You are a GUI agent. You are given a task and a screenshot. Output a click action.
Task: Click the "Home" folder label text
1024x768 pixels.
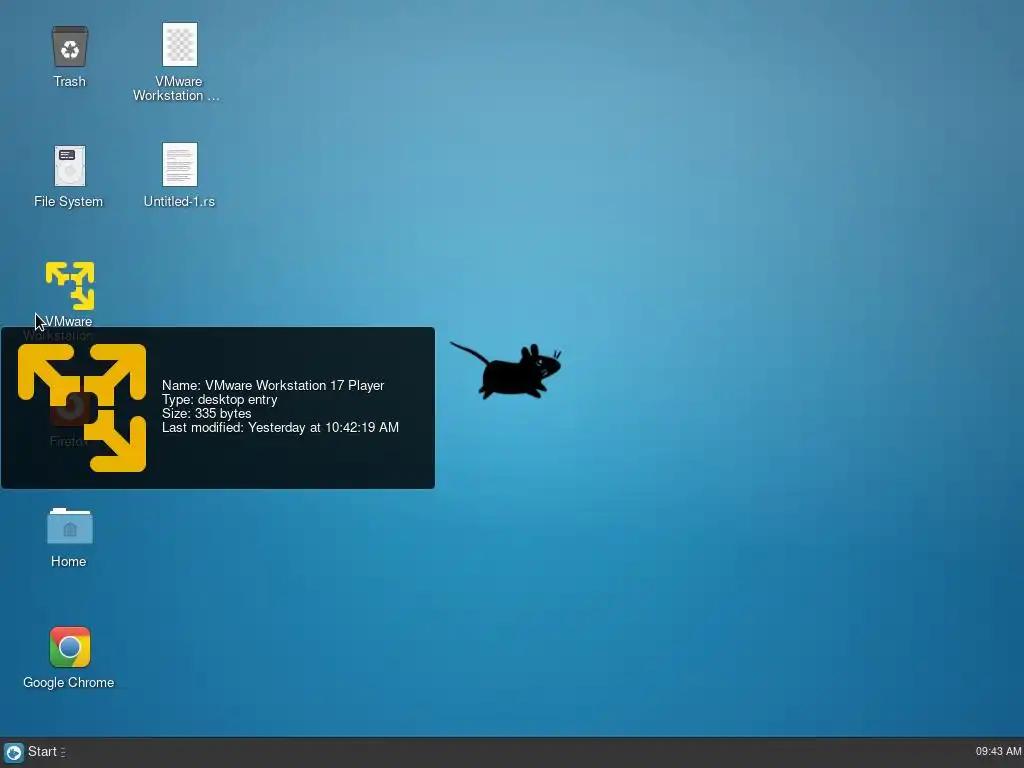click(x=69, y=562)
